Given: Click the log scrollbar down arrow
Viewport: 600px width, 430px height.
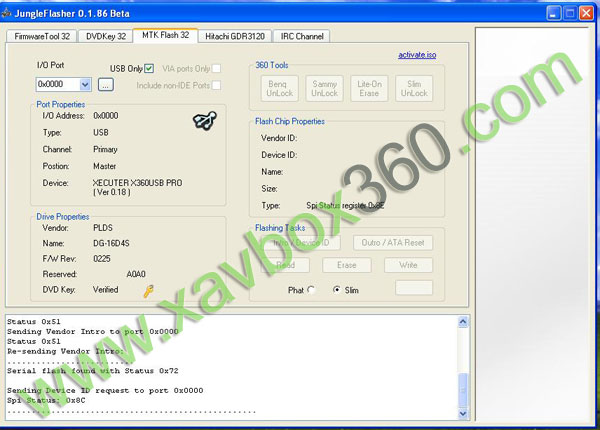Looking at the screenshot, I should (463, 413).
